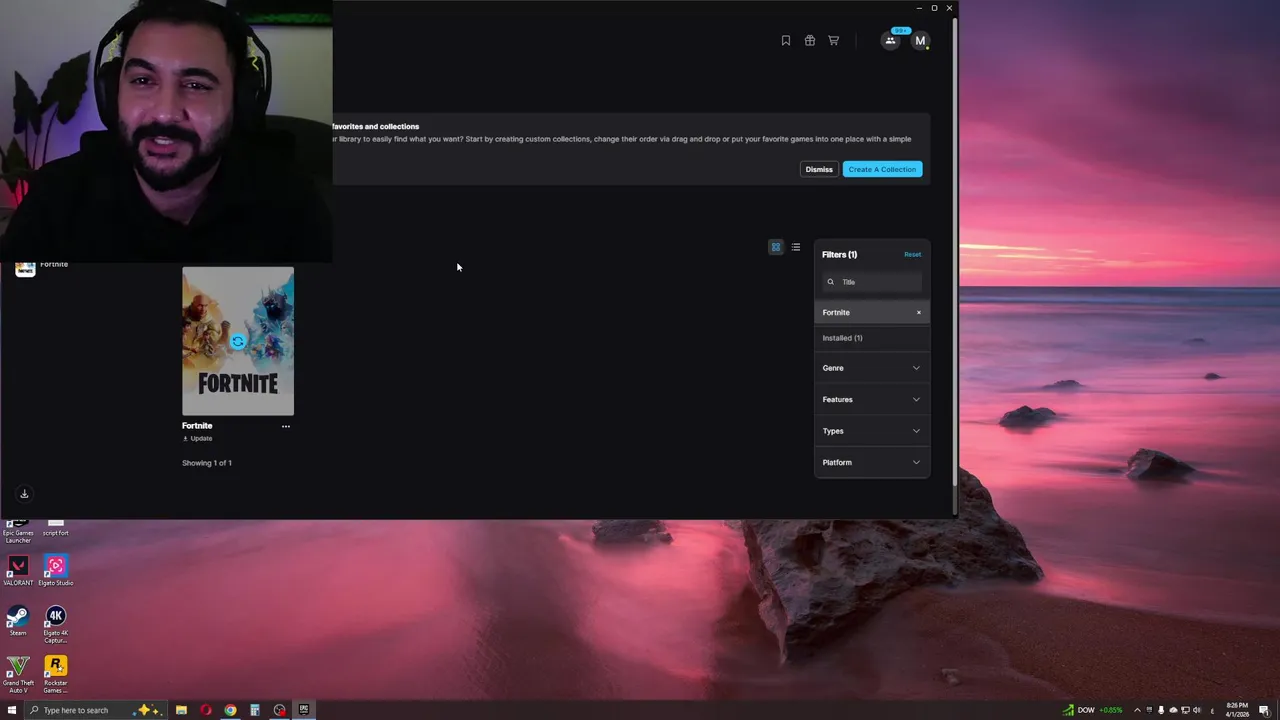Select the Steam desktop shortcut

point(18,621)
